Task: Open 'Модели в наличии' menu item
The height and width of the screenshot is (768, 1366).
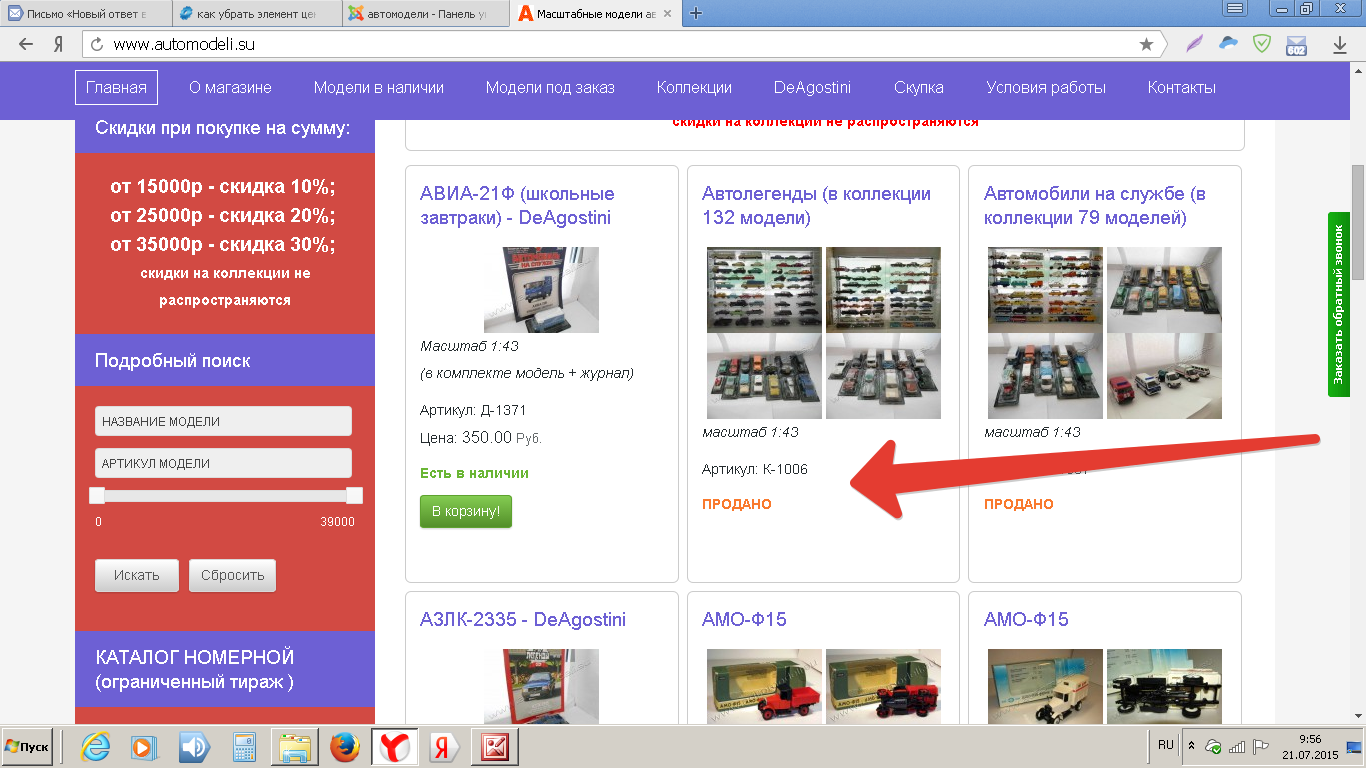Action: [x=378, y=87]
